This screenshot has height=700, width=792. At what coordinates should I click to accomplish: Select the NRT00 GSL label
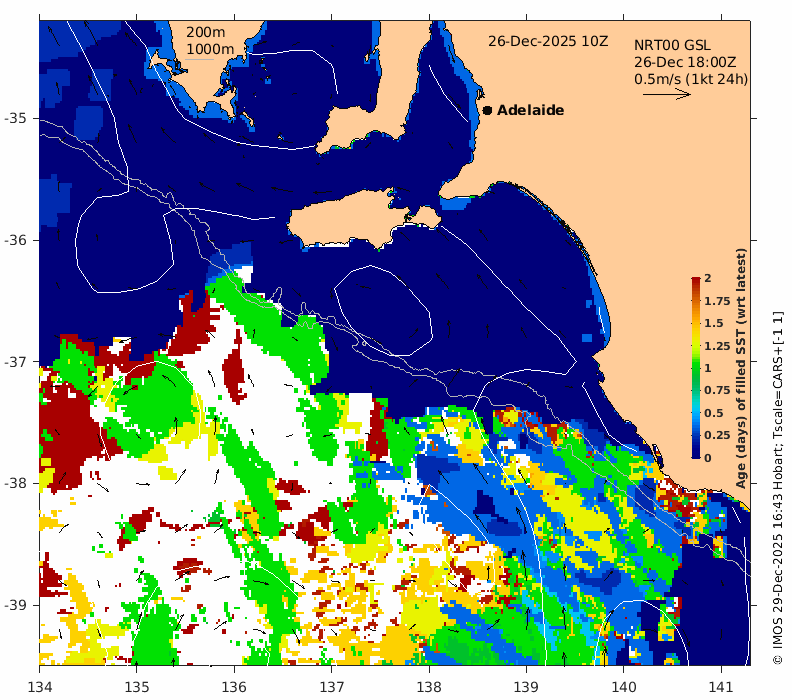(672, 45)
